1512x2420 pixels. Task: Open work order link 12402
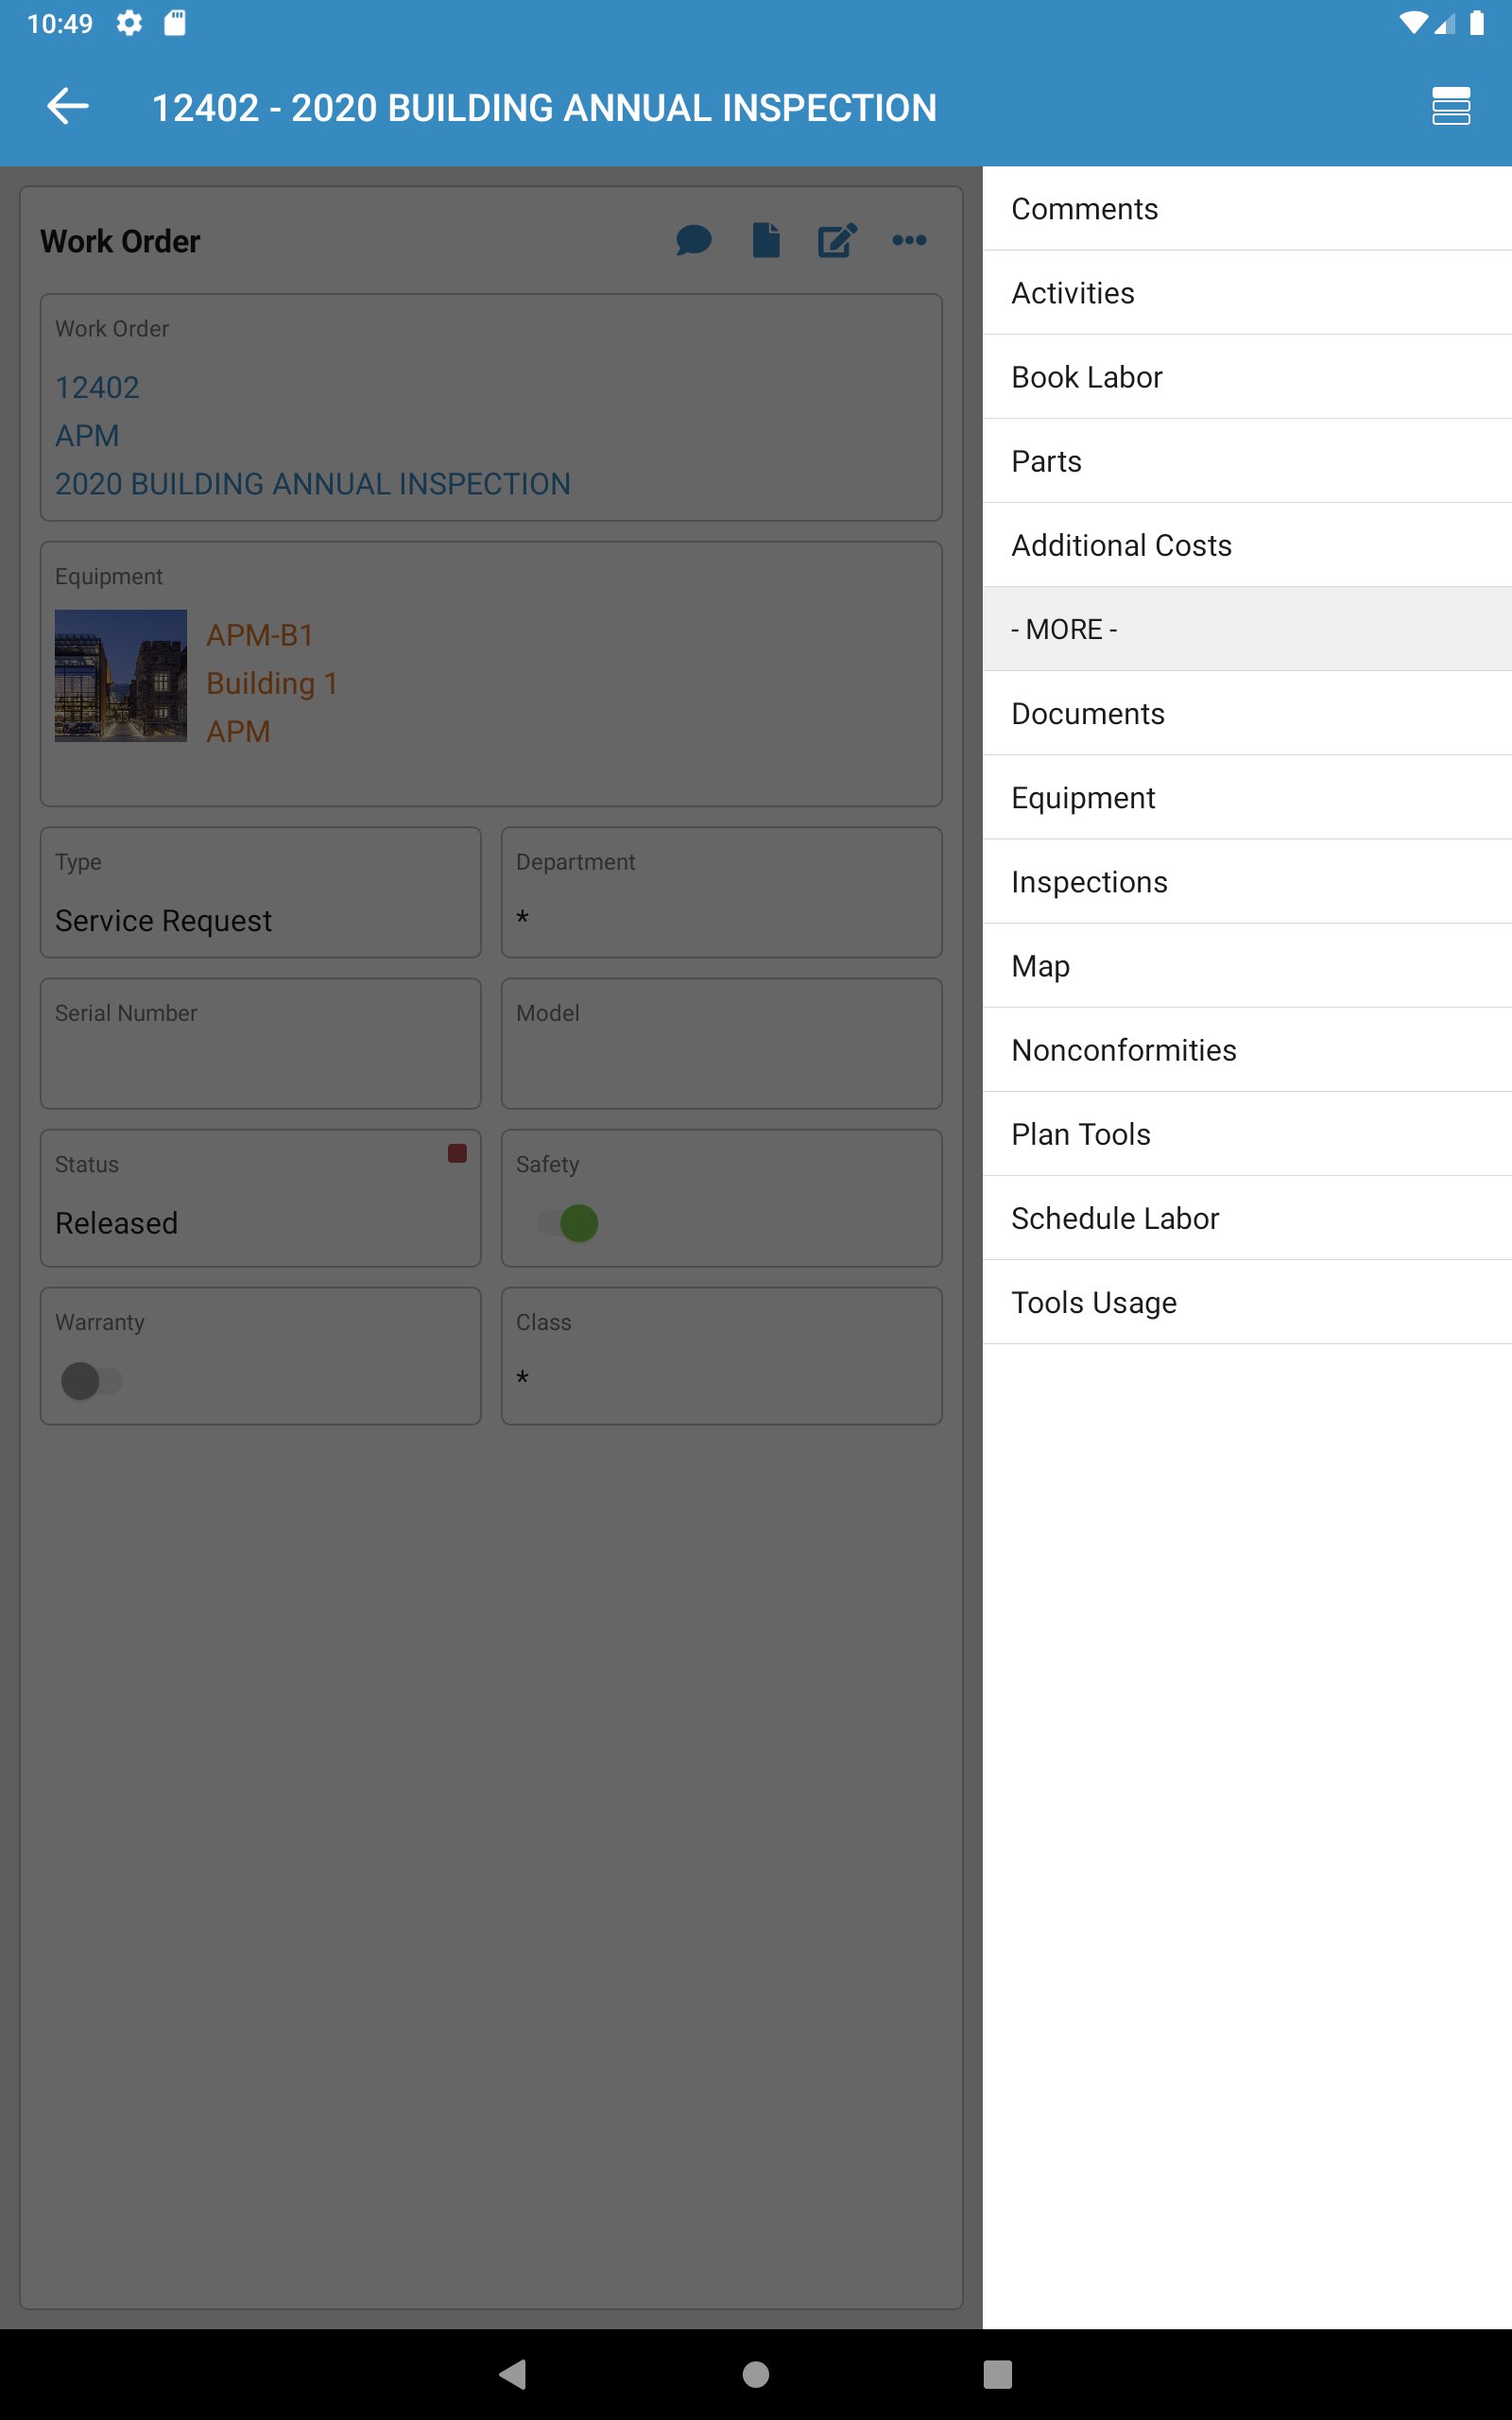coord(98,387)
